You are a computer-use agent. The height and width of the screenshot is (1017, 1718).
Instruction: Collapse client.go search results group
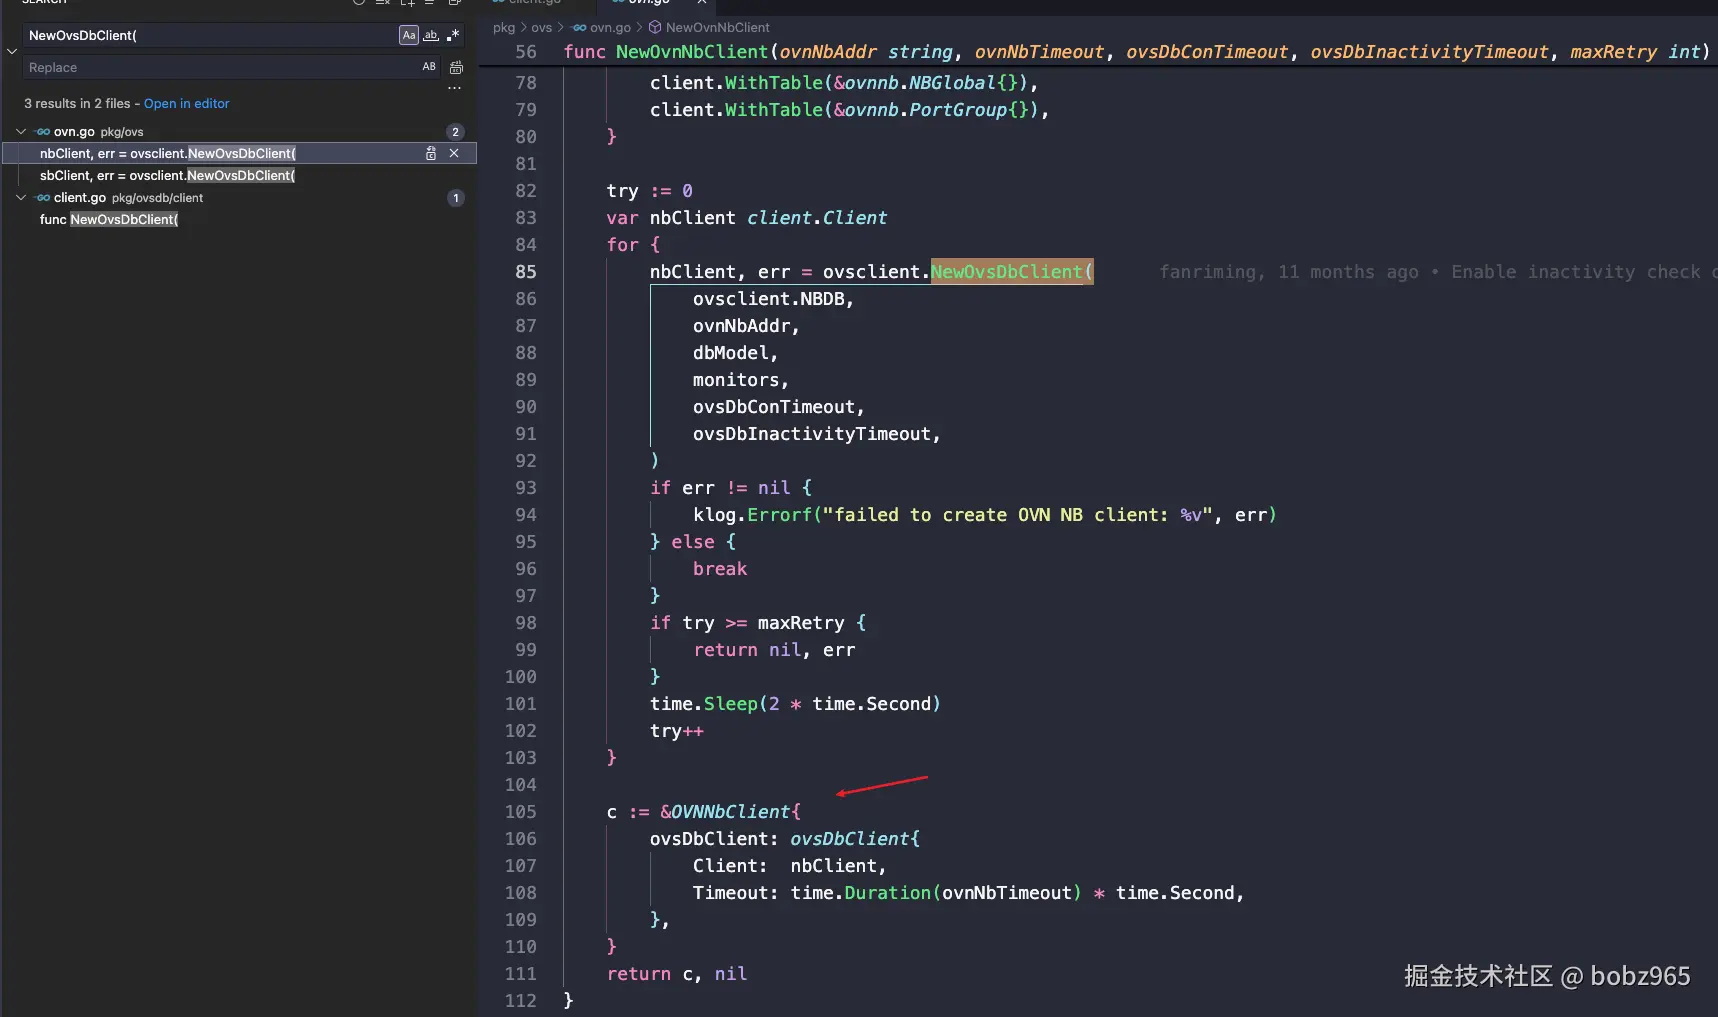[x=21, y=197]
